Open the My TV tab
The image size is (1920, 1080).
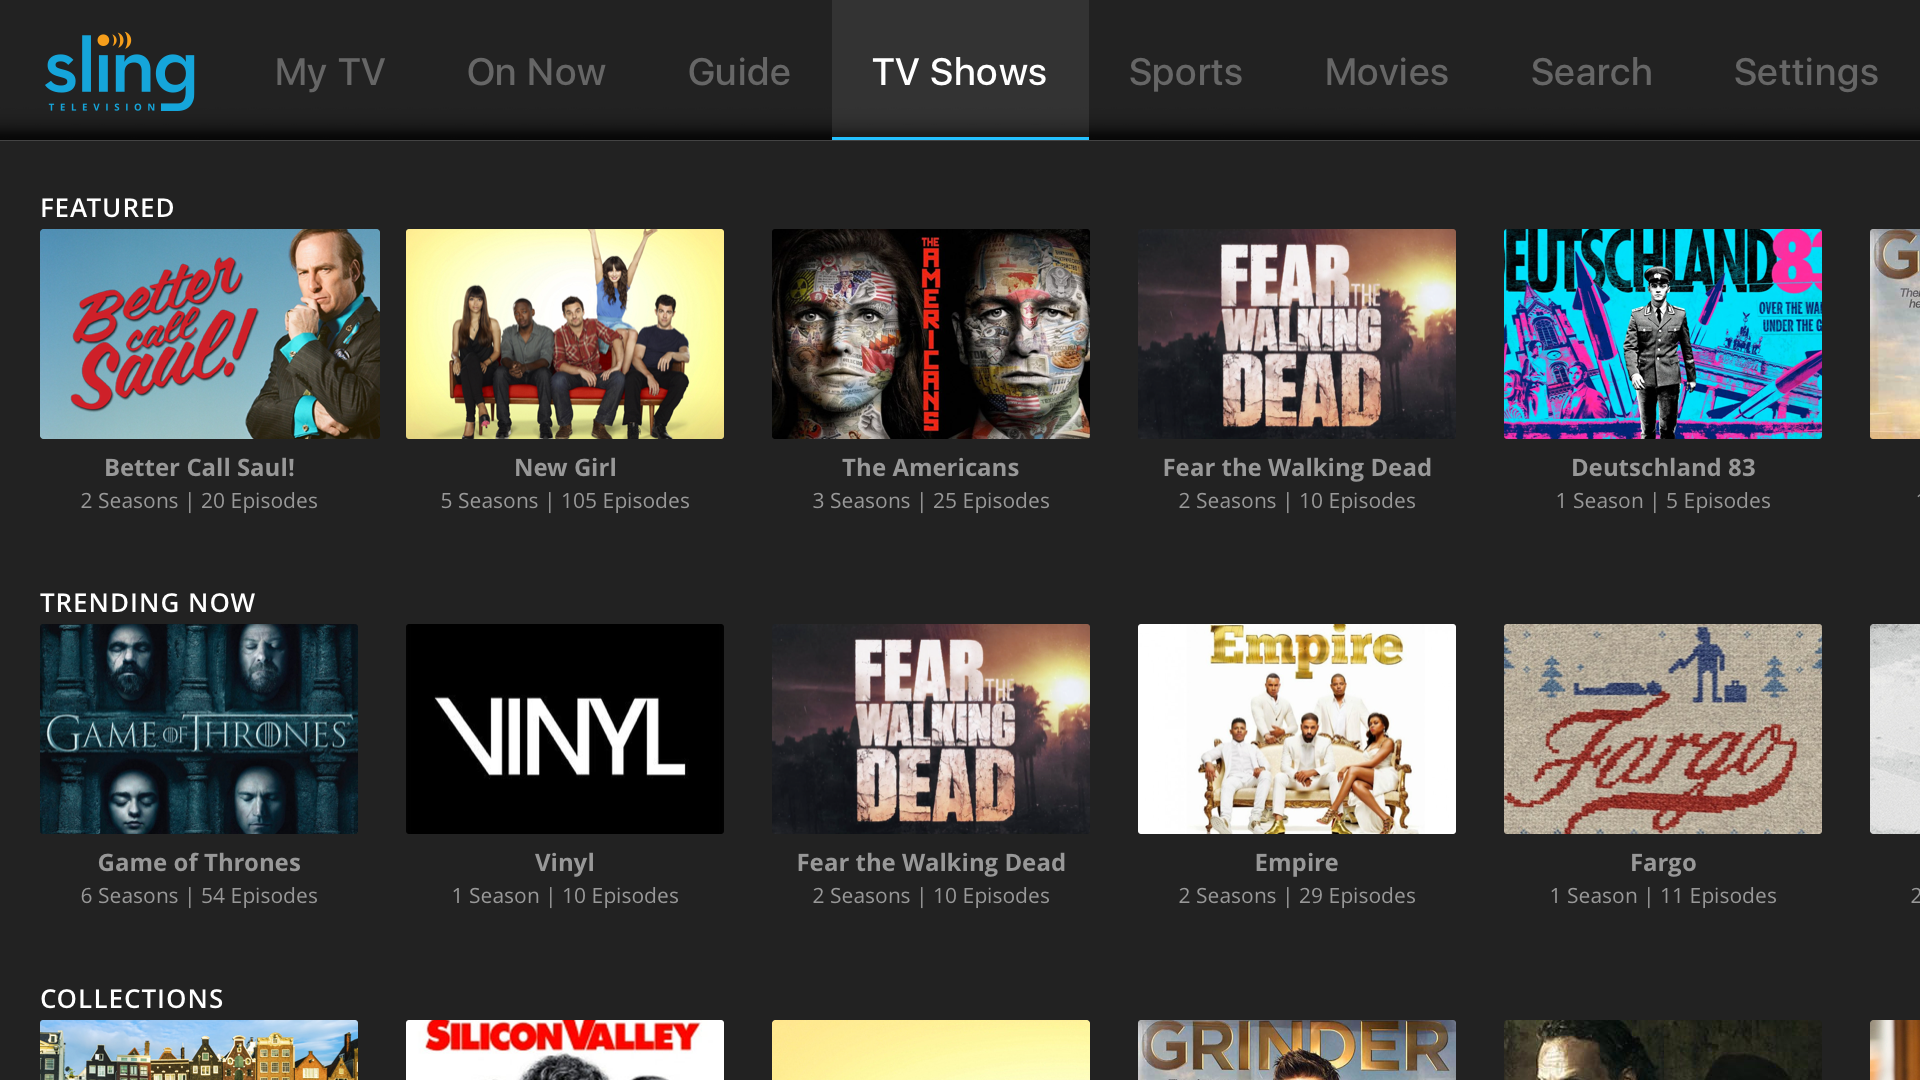pos(330,72)
